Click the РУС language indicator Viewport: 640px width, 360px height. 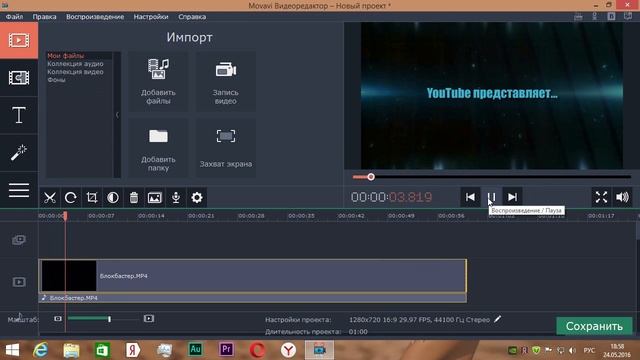click(x=589, y=350)
